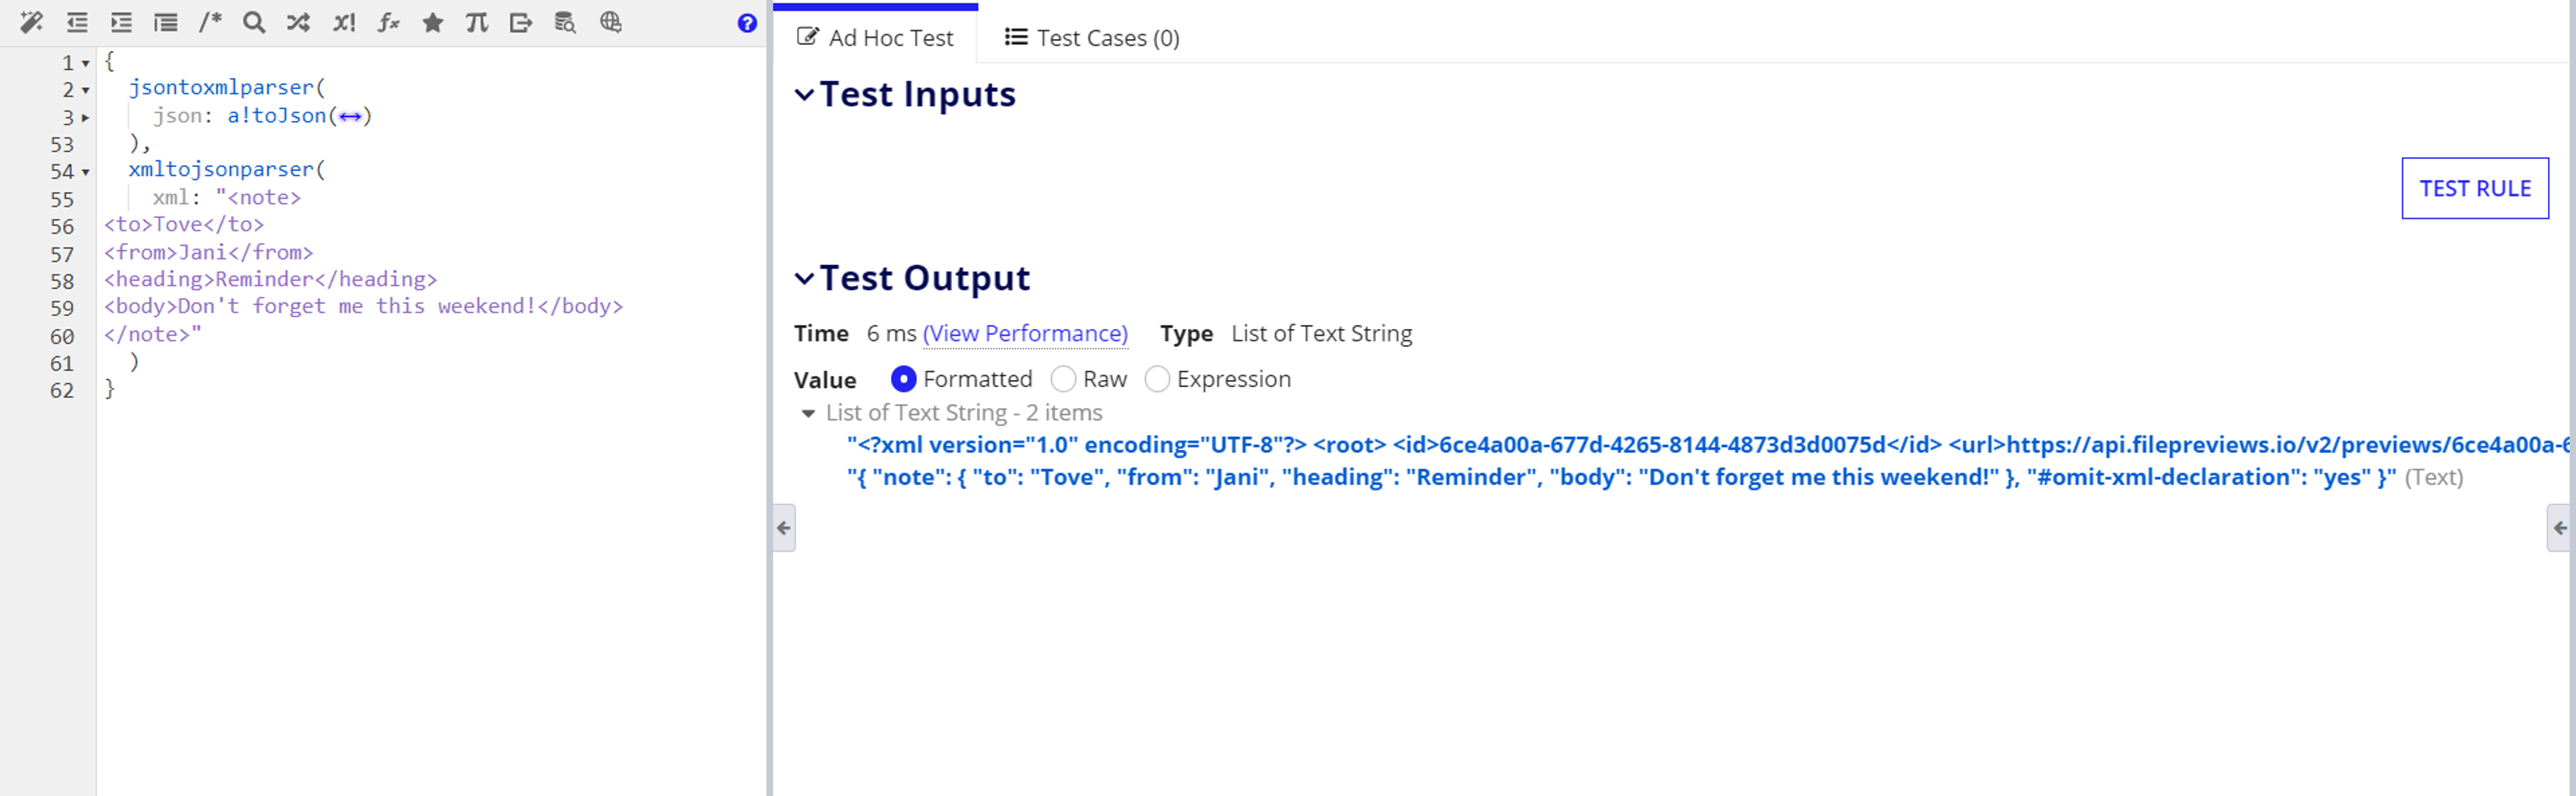This screenshot has height=796, width=2576.
Task: Click line number 58 in gutter
Action: pyautogui.click(x=62, y=282)
